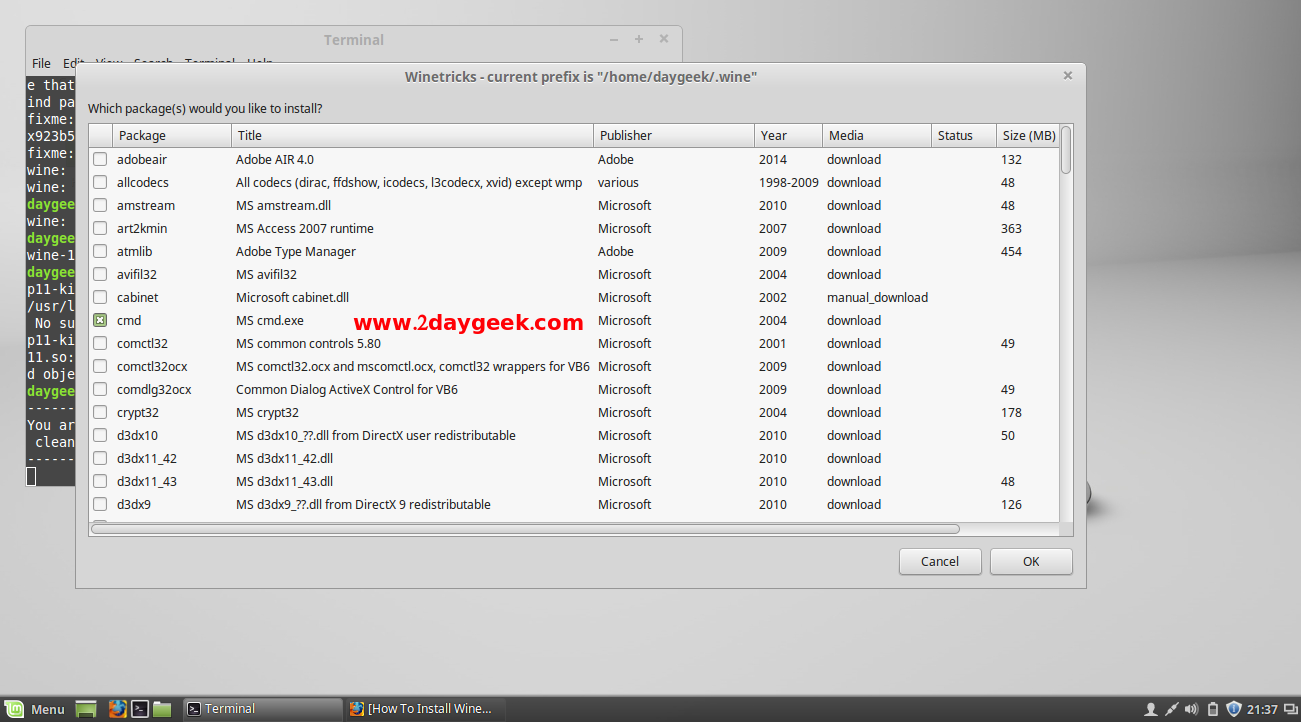The height and width of the screenshot is (722, 1301).
Task: Click the 'manual_download' media cell
Action: [877, 297]
